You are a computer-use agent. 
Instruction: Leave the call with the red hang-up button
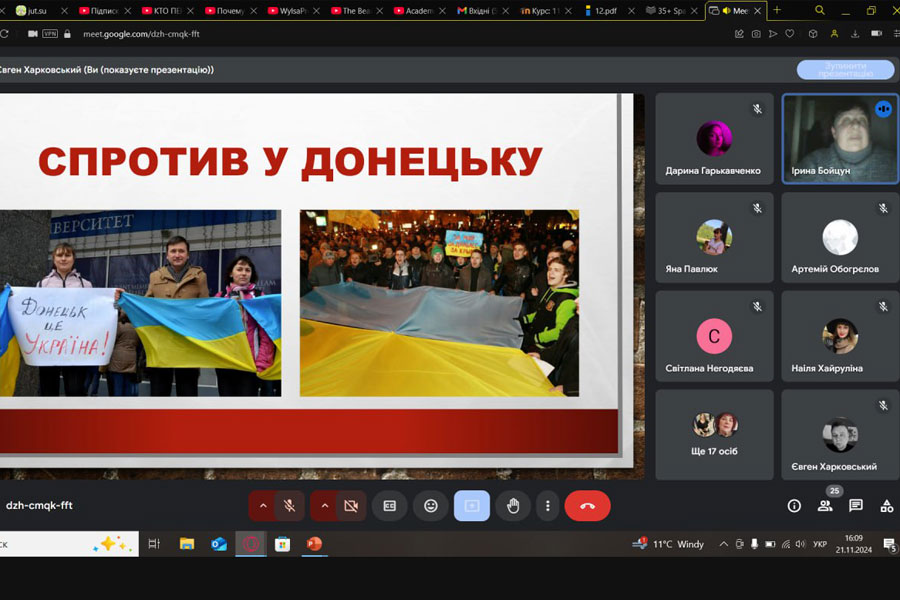point(587,506)
